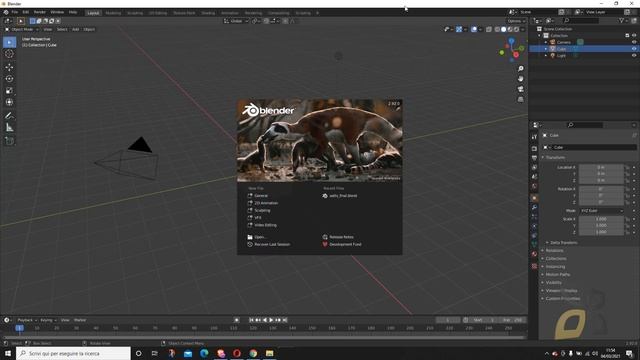Switch to solid viewport shading
The width and height of the screenshot is (640, 360).
[x=503, y=29]
